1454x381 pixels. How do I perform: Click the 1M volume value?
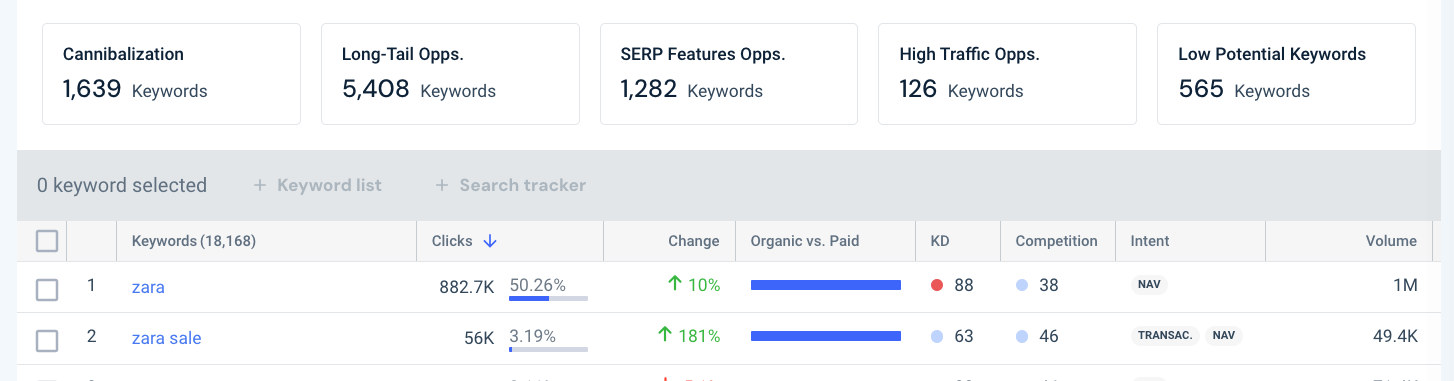click(1406, 286)
